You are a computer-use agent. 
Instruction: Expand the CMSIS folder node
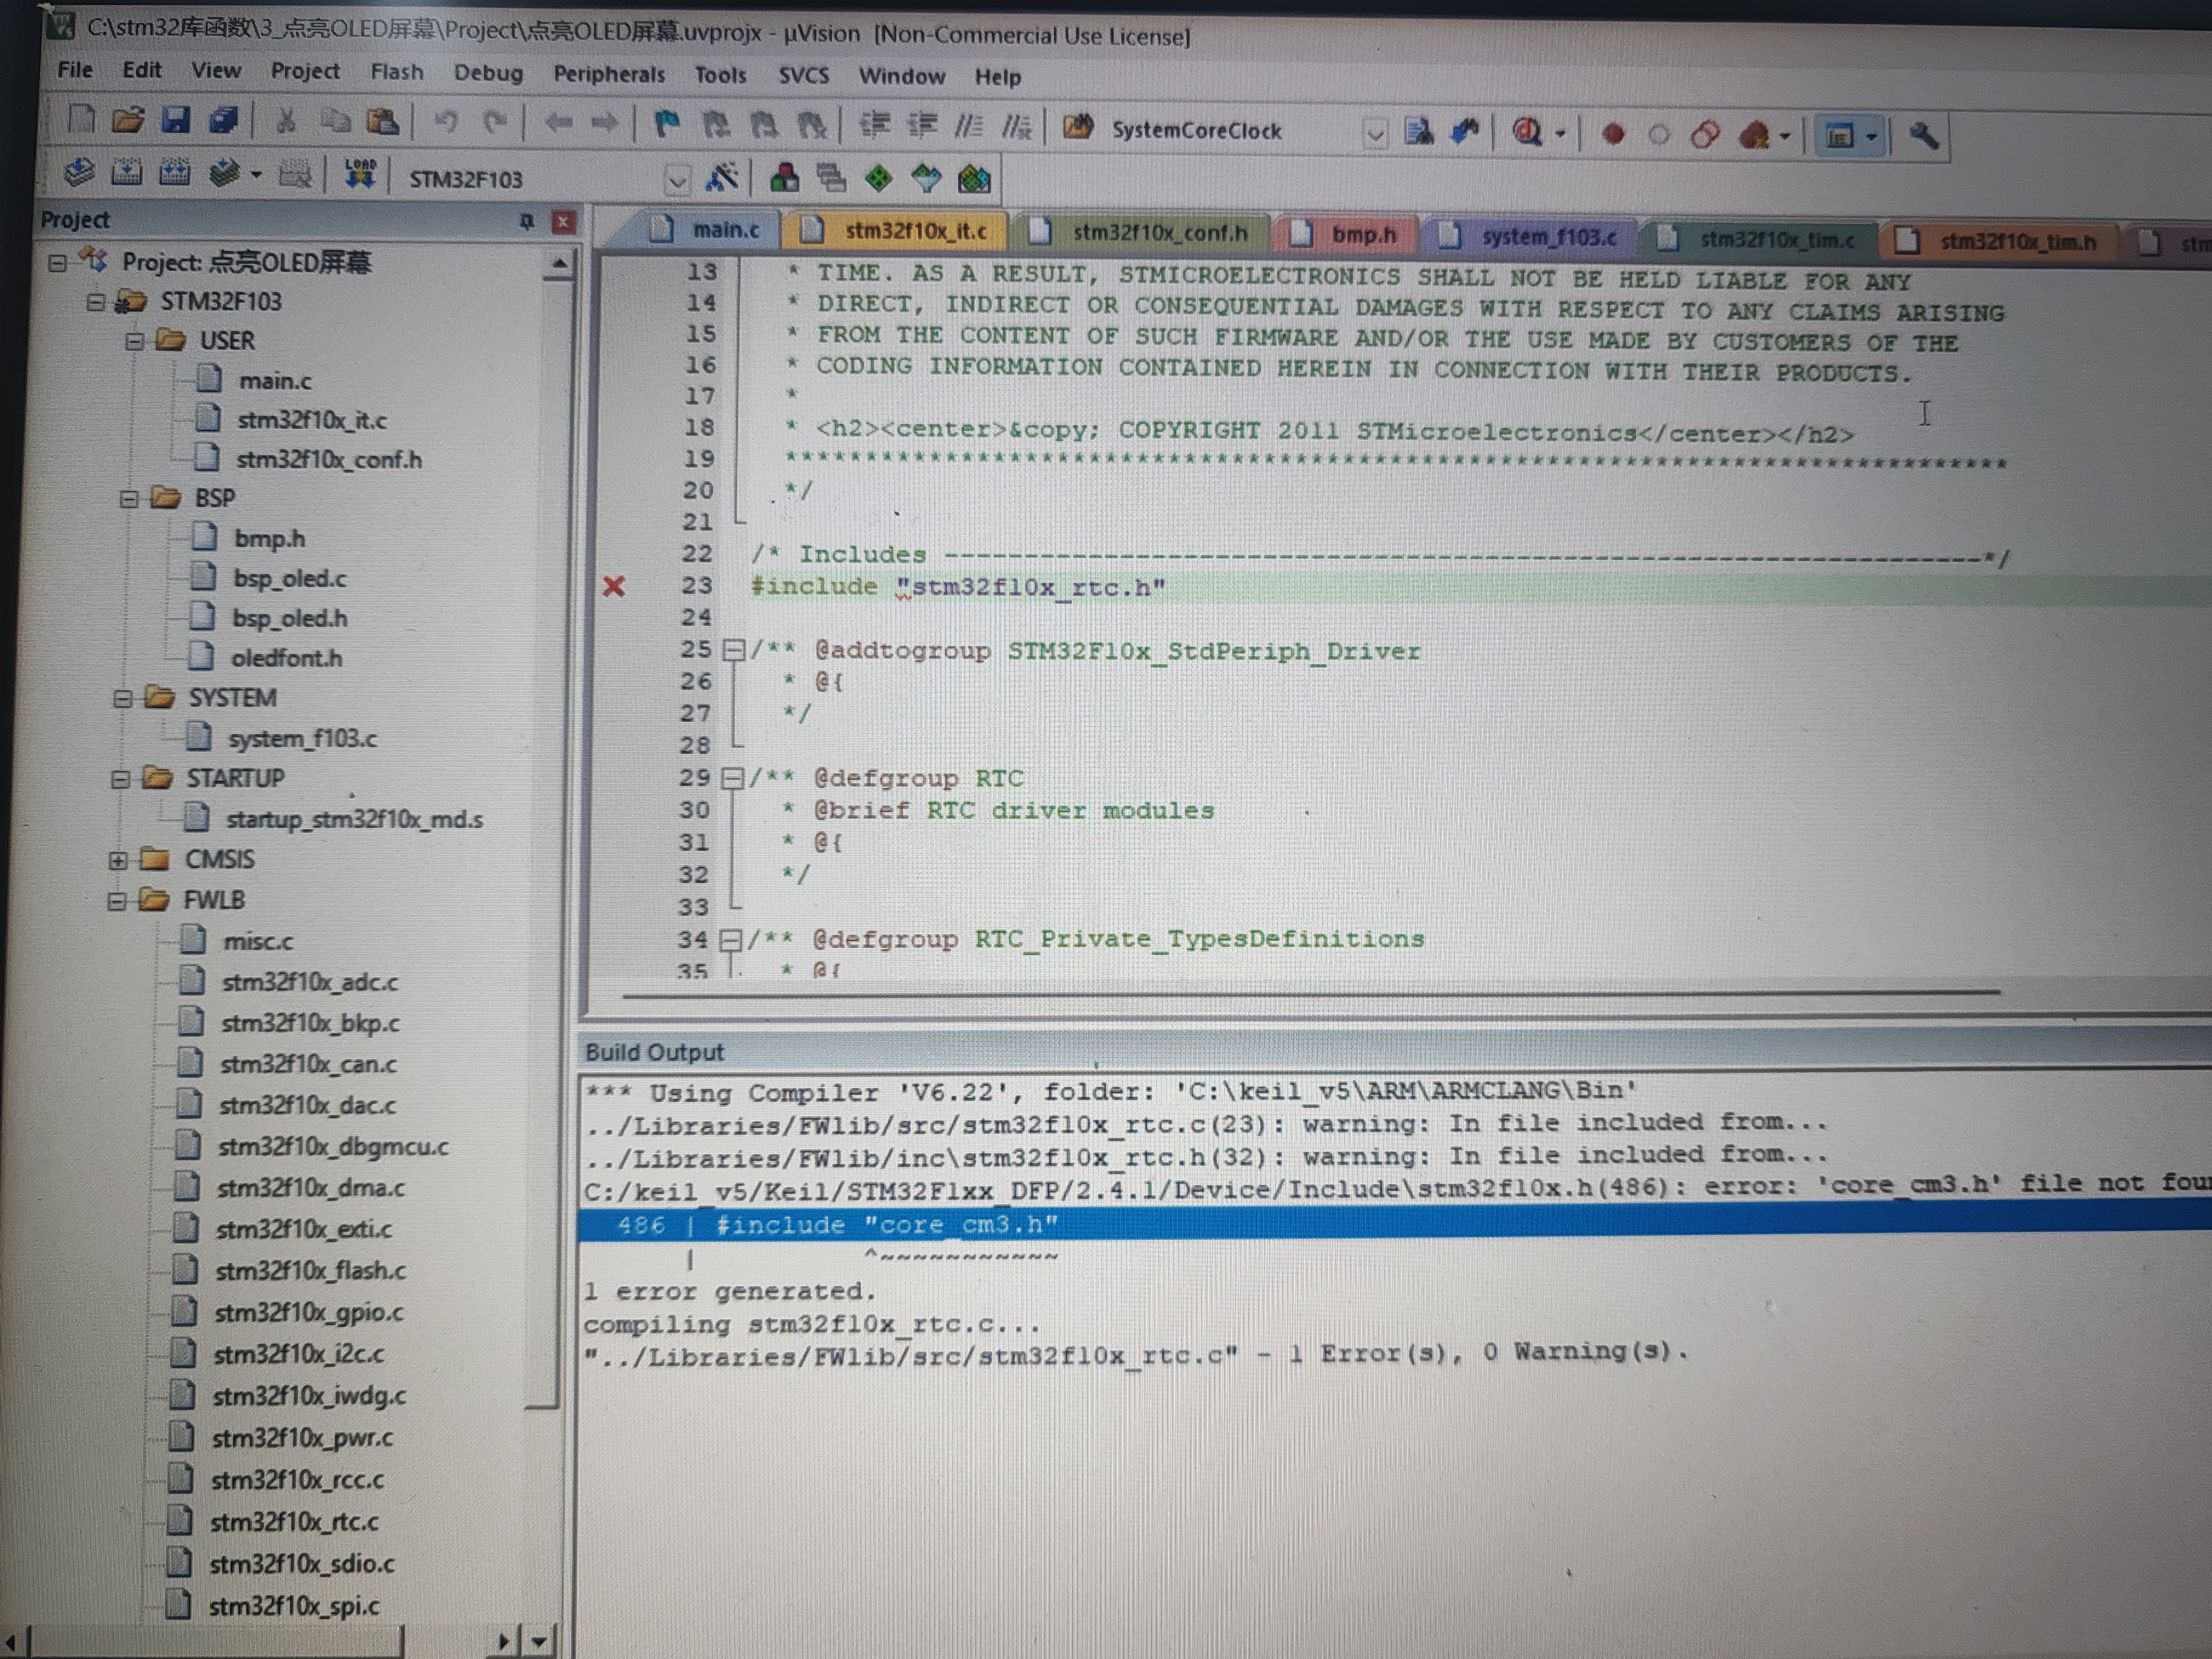tap(118, 860)
